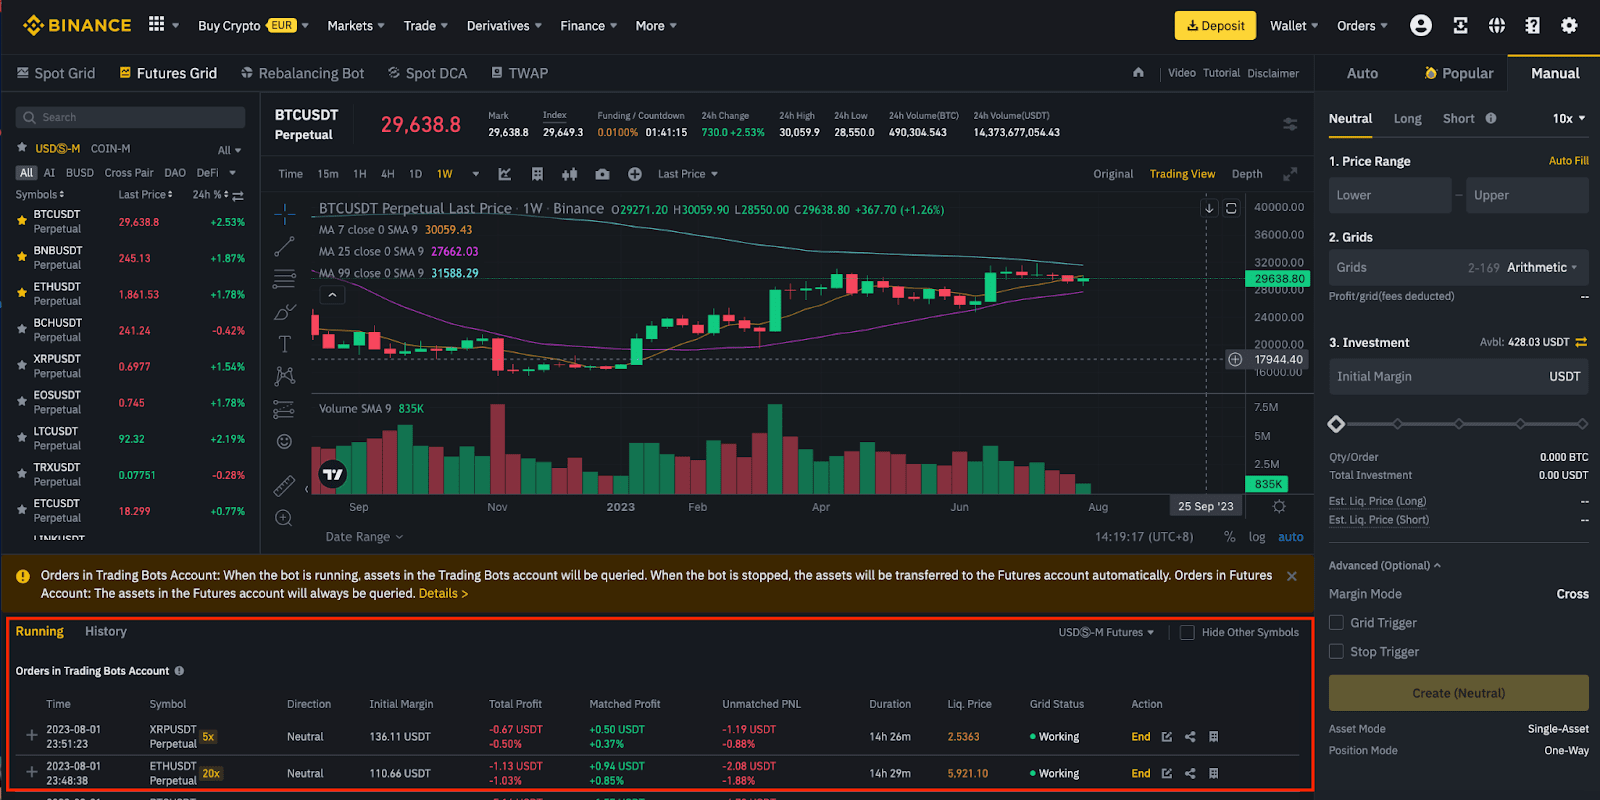The image size is (1600, 800).
Task: Open the settings gear in top bar
Action: (1569, 26)
